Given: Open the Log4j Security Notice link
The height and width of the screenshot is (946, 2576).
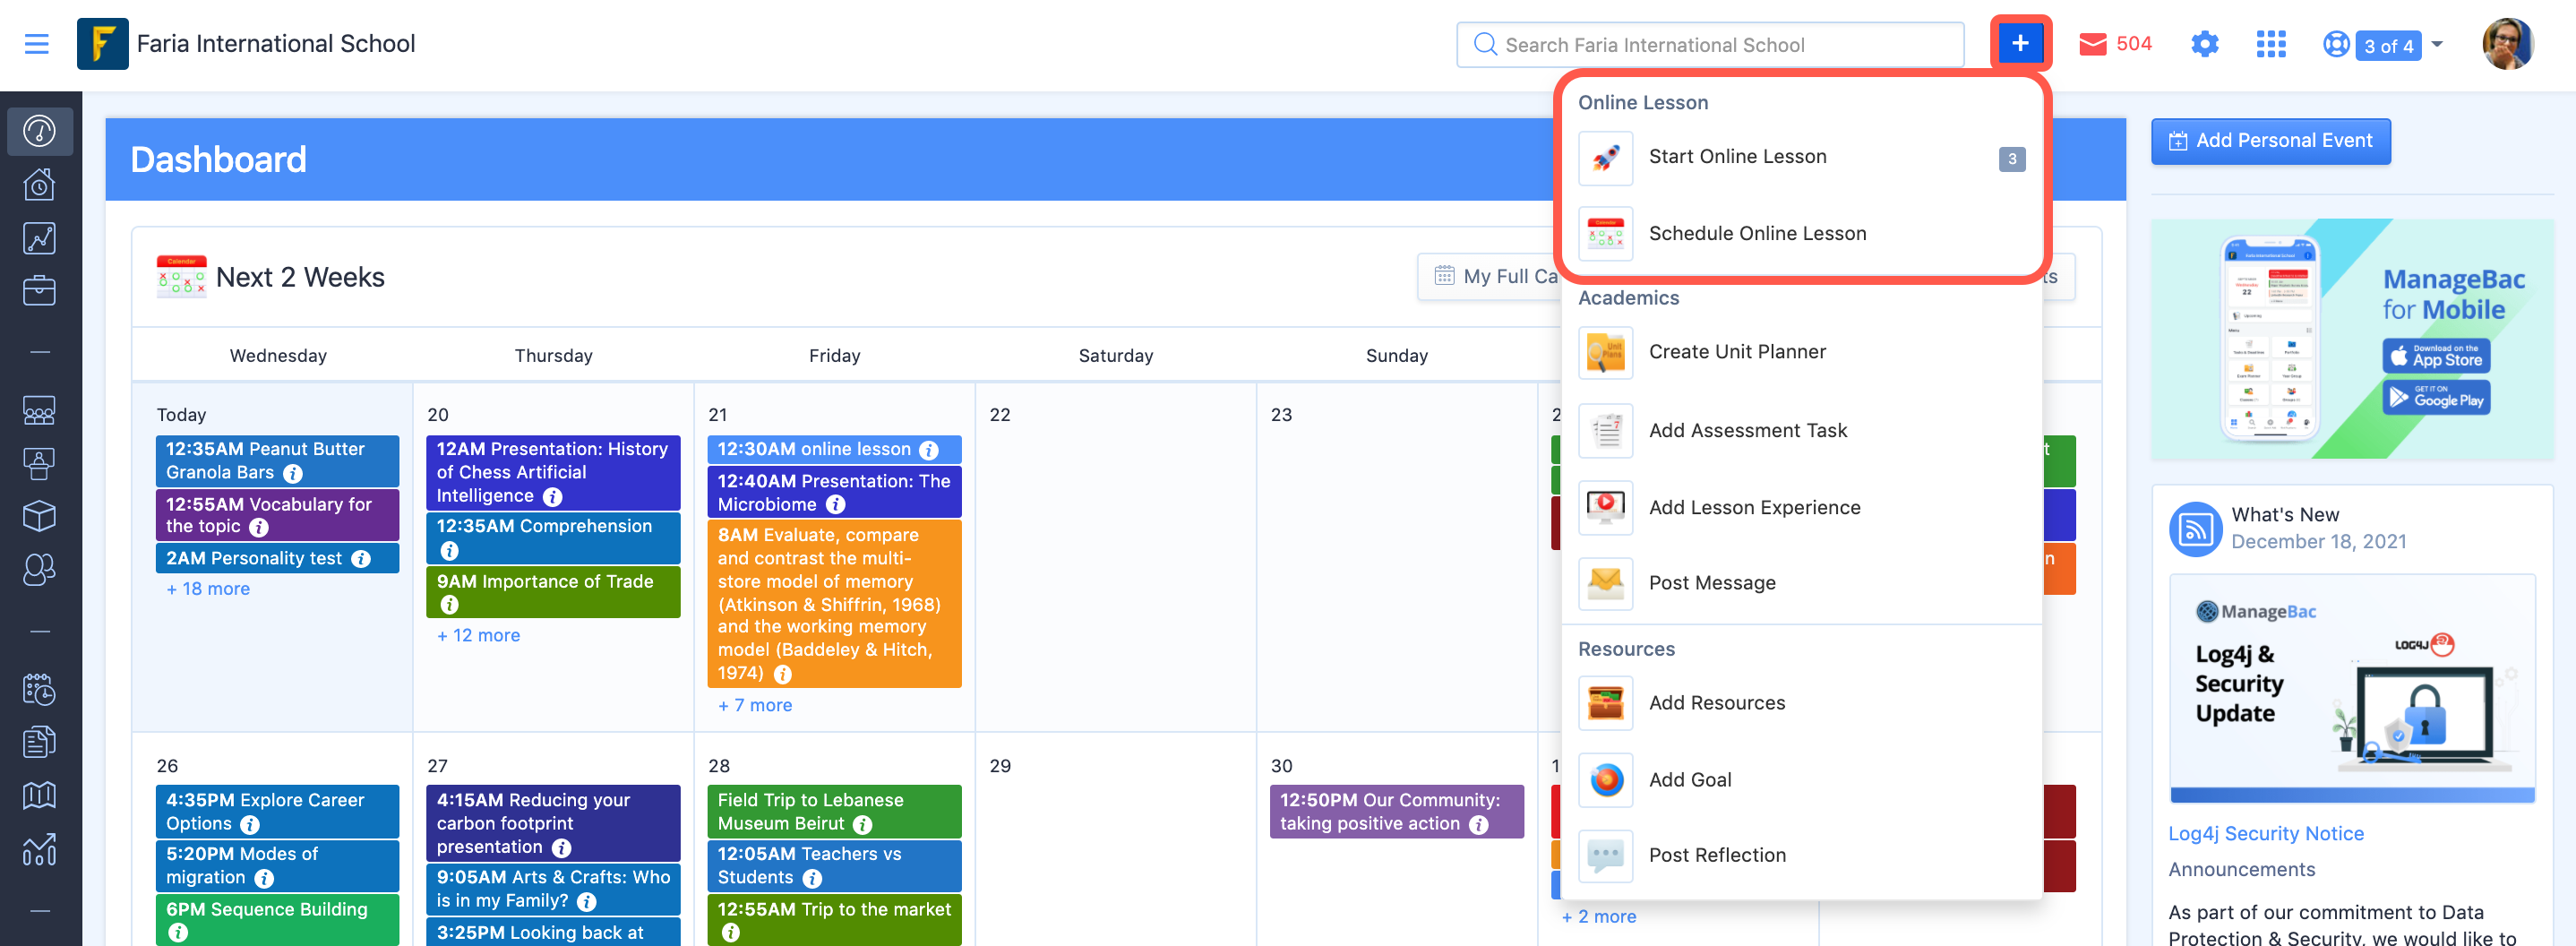Looking at the screenshot, I should tap(2266, 834).
